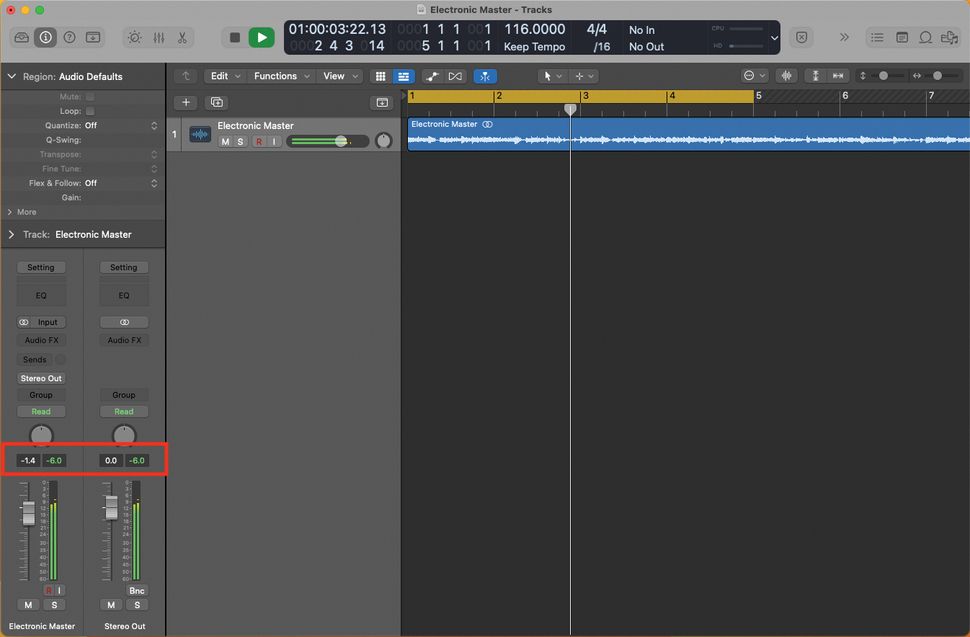Image resolution: width=970 pixels, height=637 pixels.
Task: Enable the Loop checkbox in Region inspector
Action: 89,111
